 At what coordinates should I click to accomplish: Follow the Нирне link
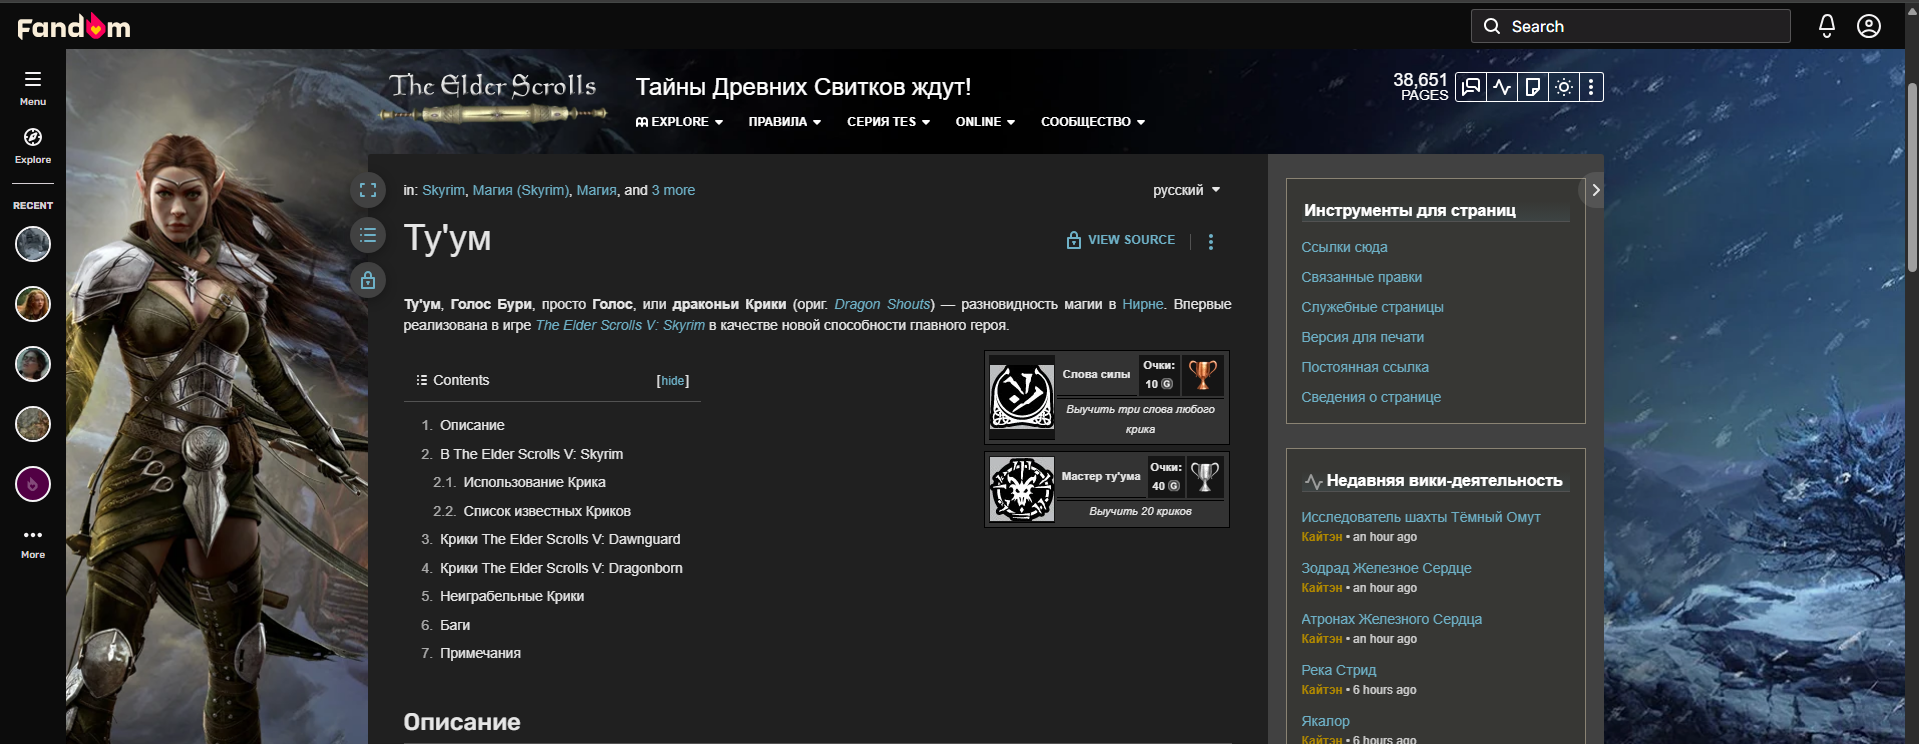[1143, 304]
